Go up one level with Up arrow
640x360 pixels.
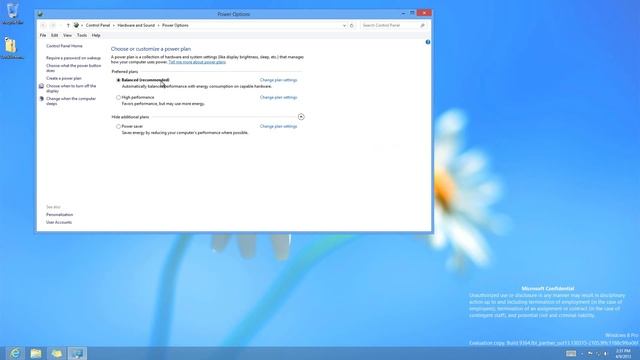pos(68,25)
